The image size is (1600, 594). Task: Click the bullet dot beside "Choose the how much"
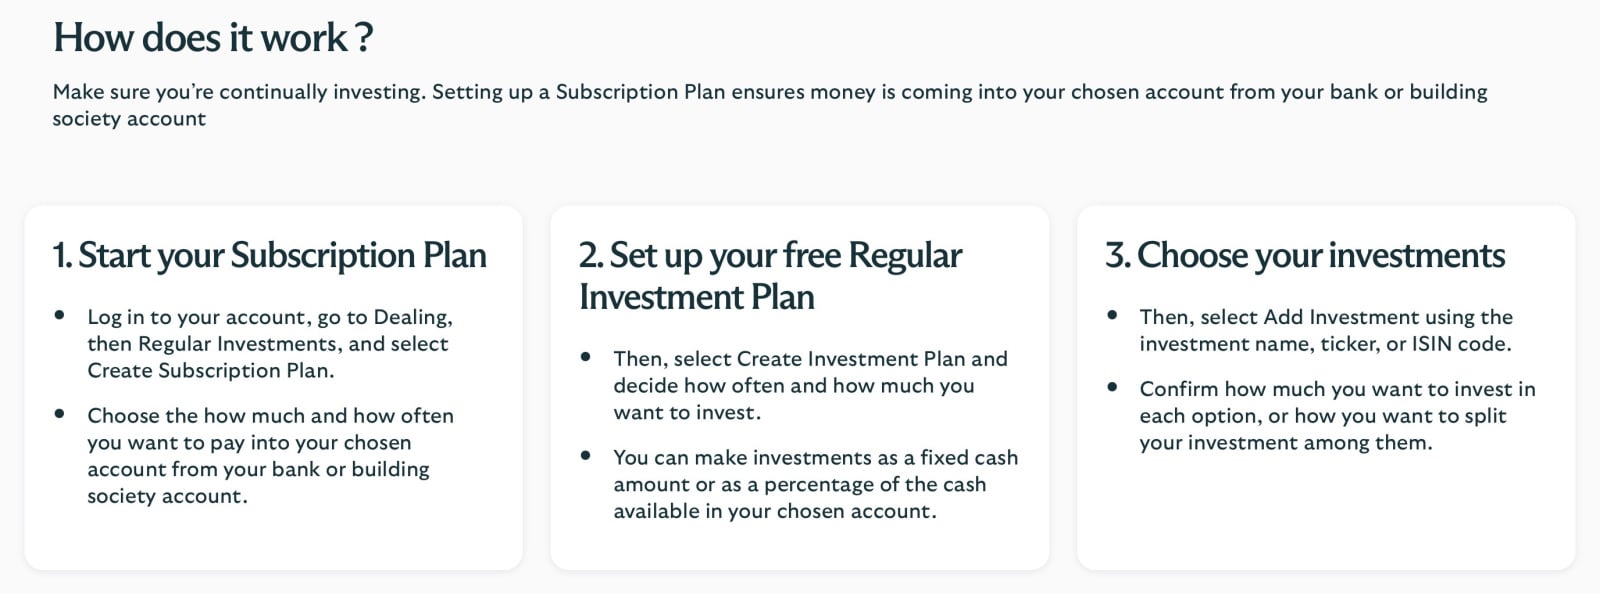pyautogui.click(x=60, y=413)
